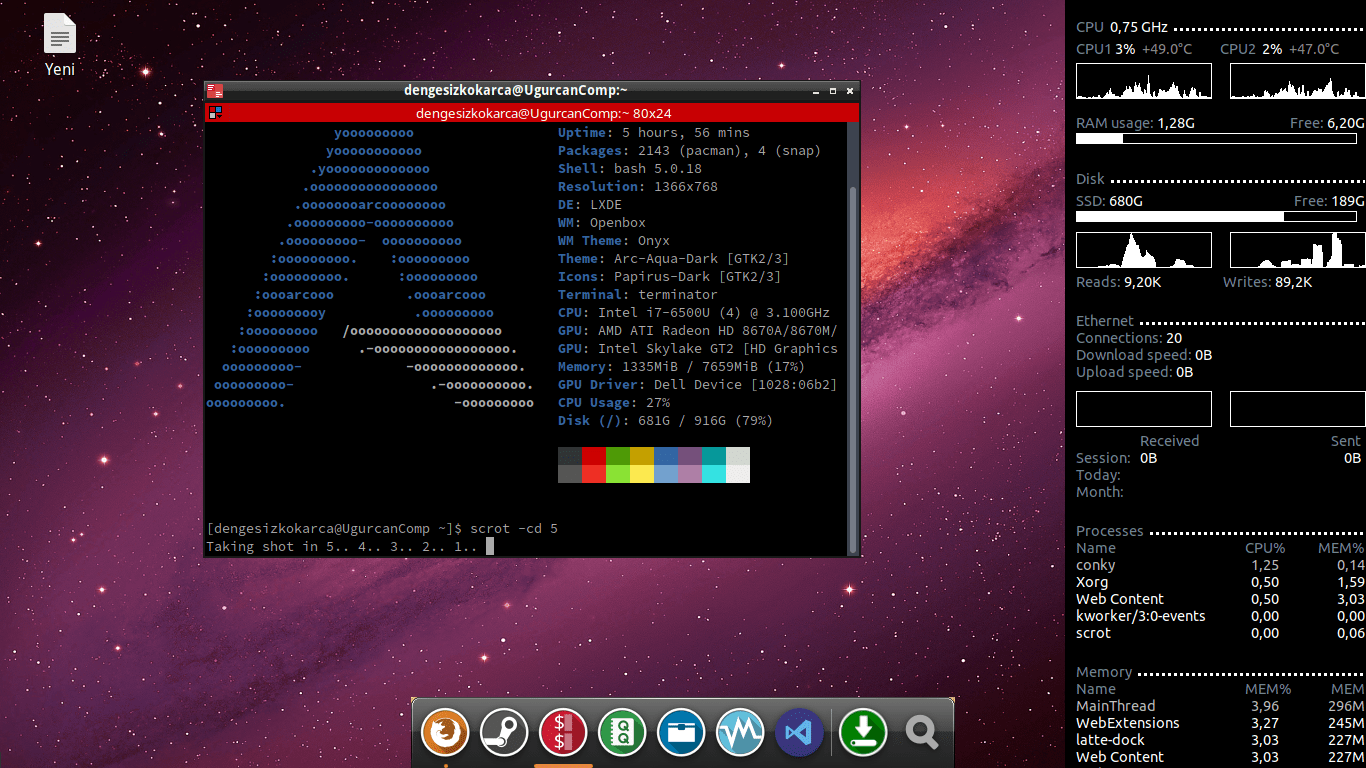Launch the system monitor pulse icon
The image size is (1366, 768).
click(x=740, y=733)
